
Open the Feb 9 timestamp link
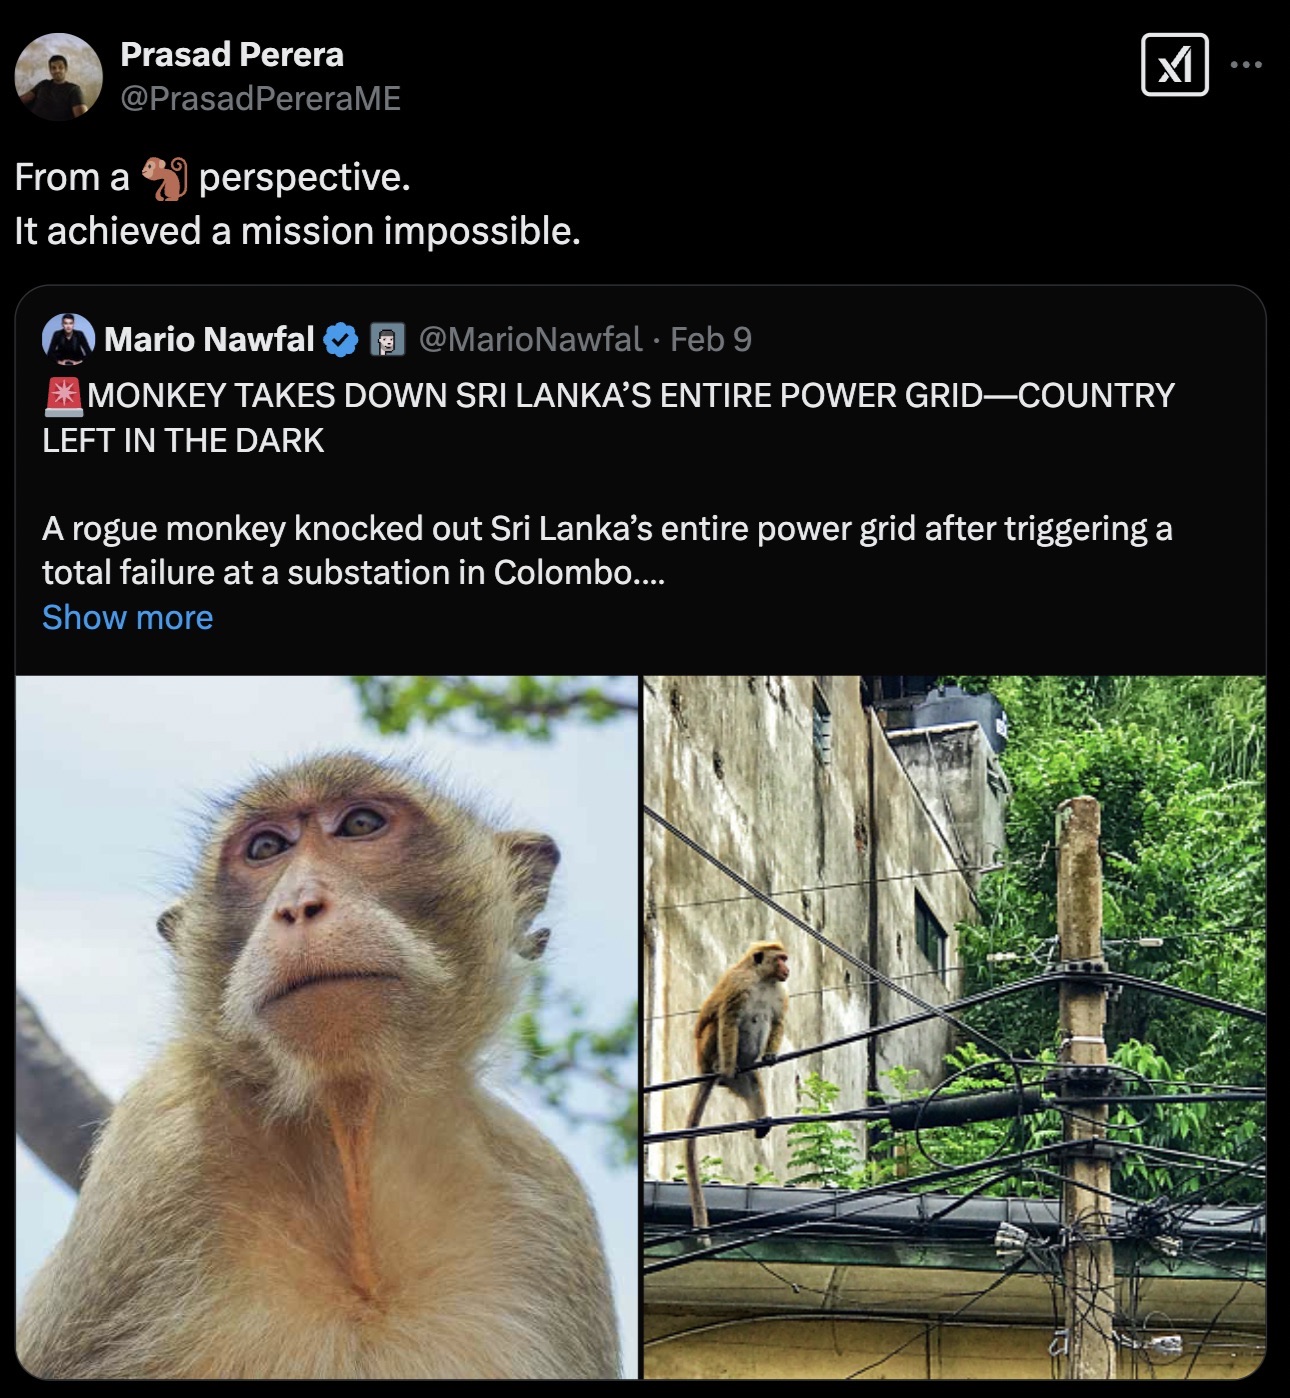pyautogui.click(x=713, y=340)
